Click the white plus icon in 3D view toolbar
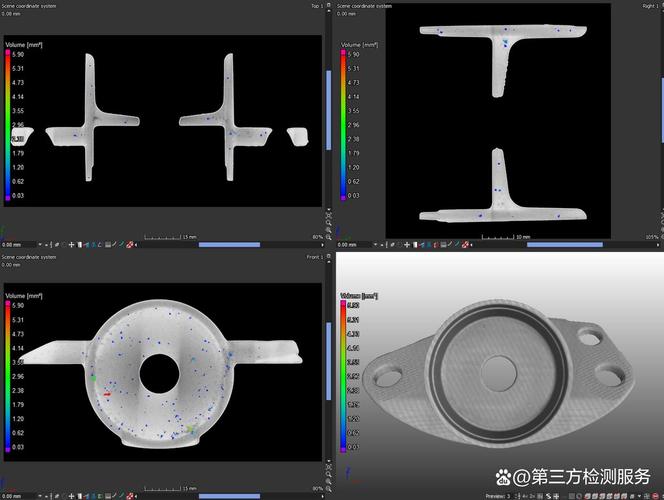Screen dimensions: 664x500 (556, 496)
